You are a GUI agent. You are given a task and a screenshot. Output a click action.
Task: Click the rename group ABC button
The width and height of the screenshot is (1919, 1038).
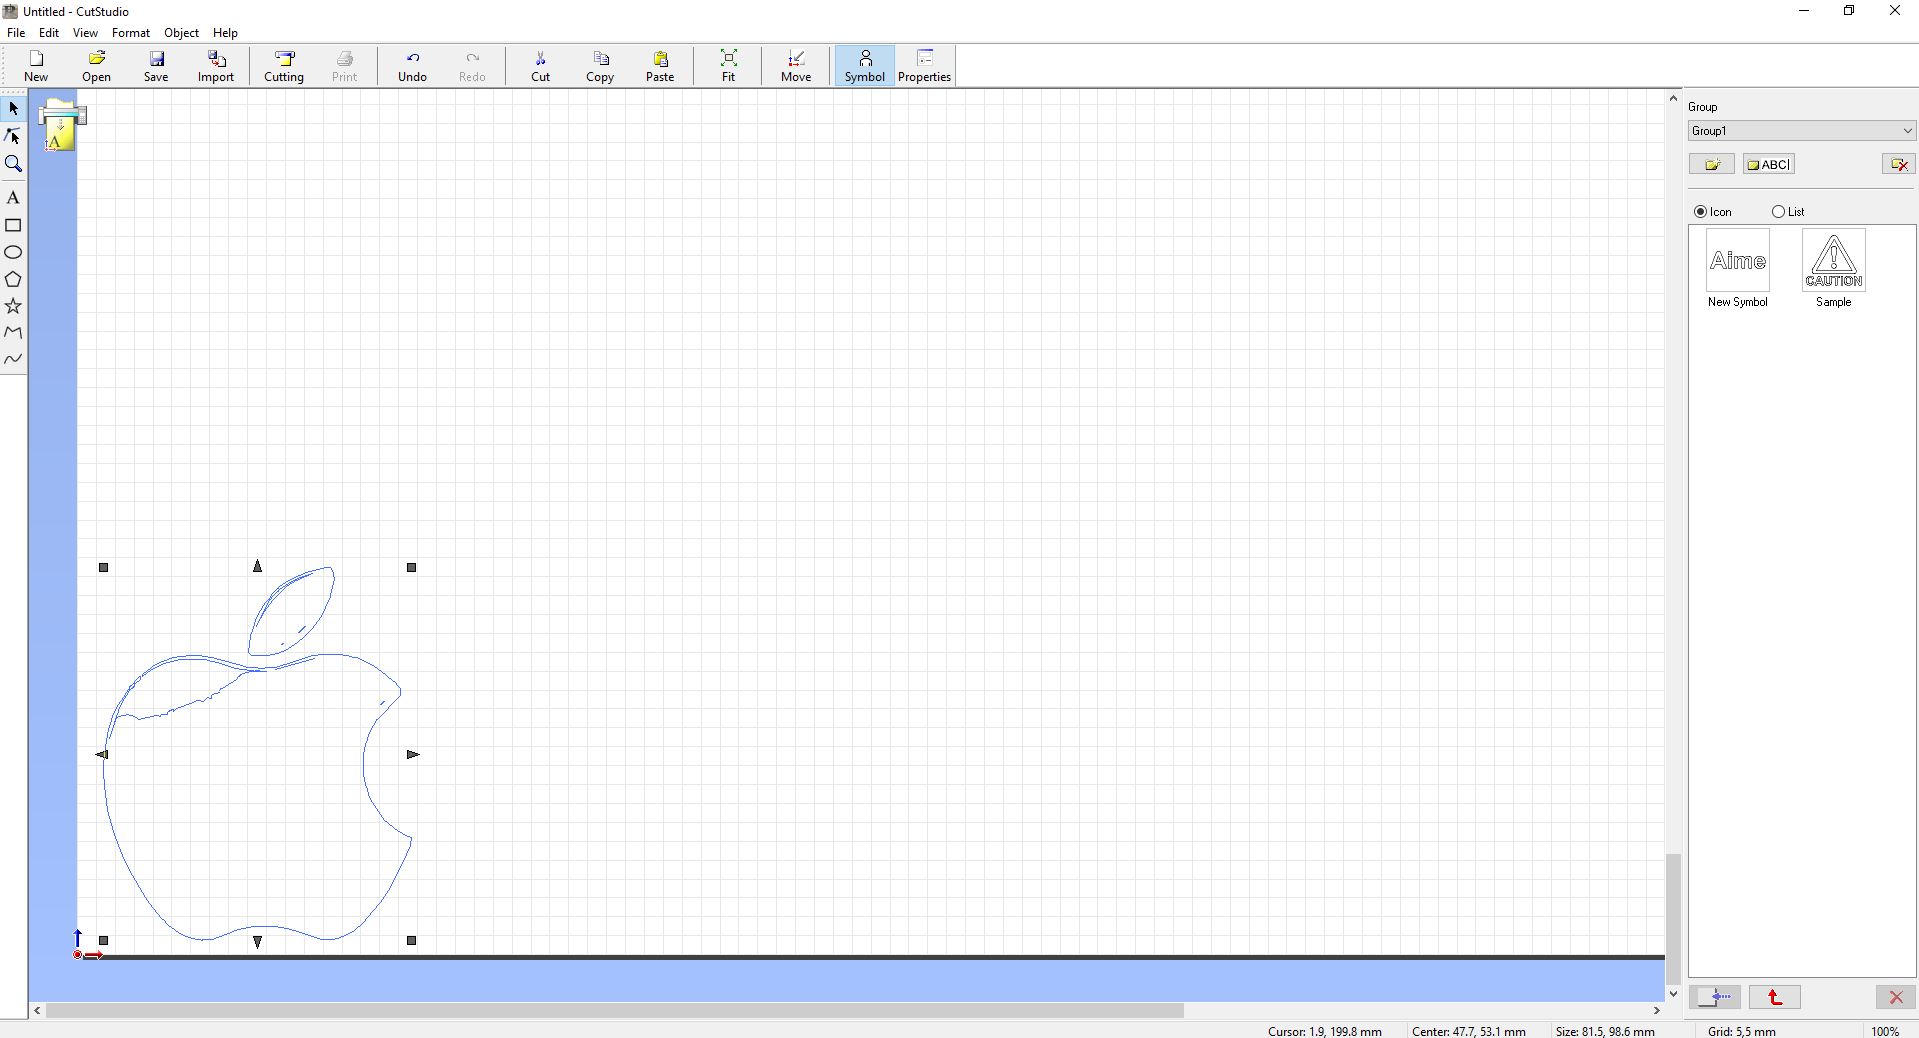pyautogui.click(x=1769, y=164)
